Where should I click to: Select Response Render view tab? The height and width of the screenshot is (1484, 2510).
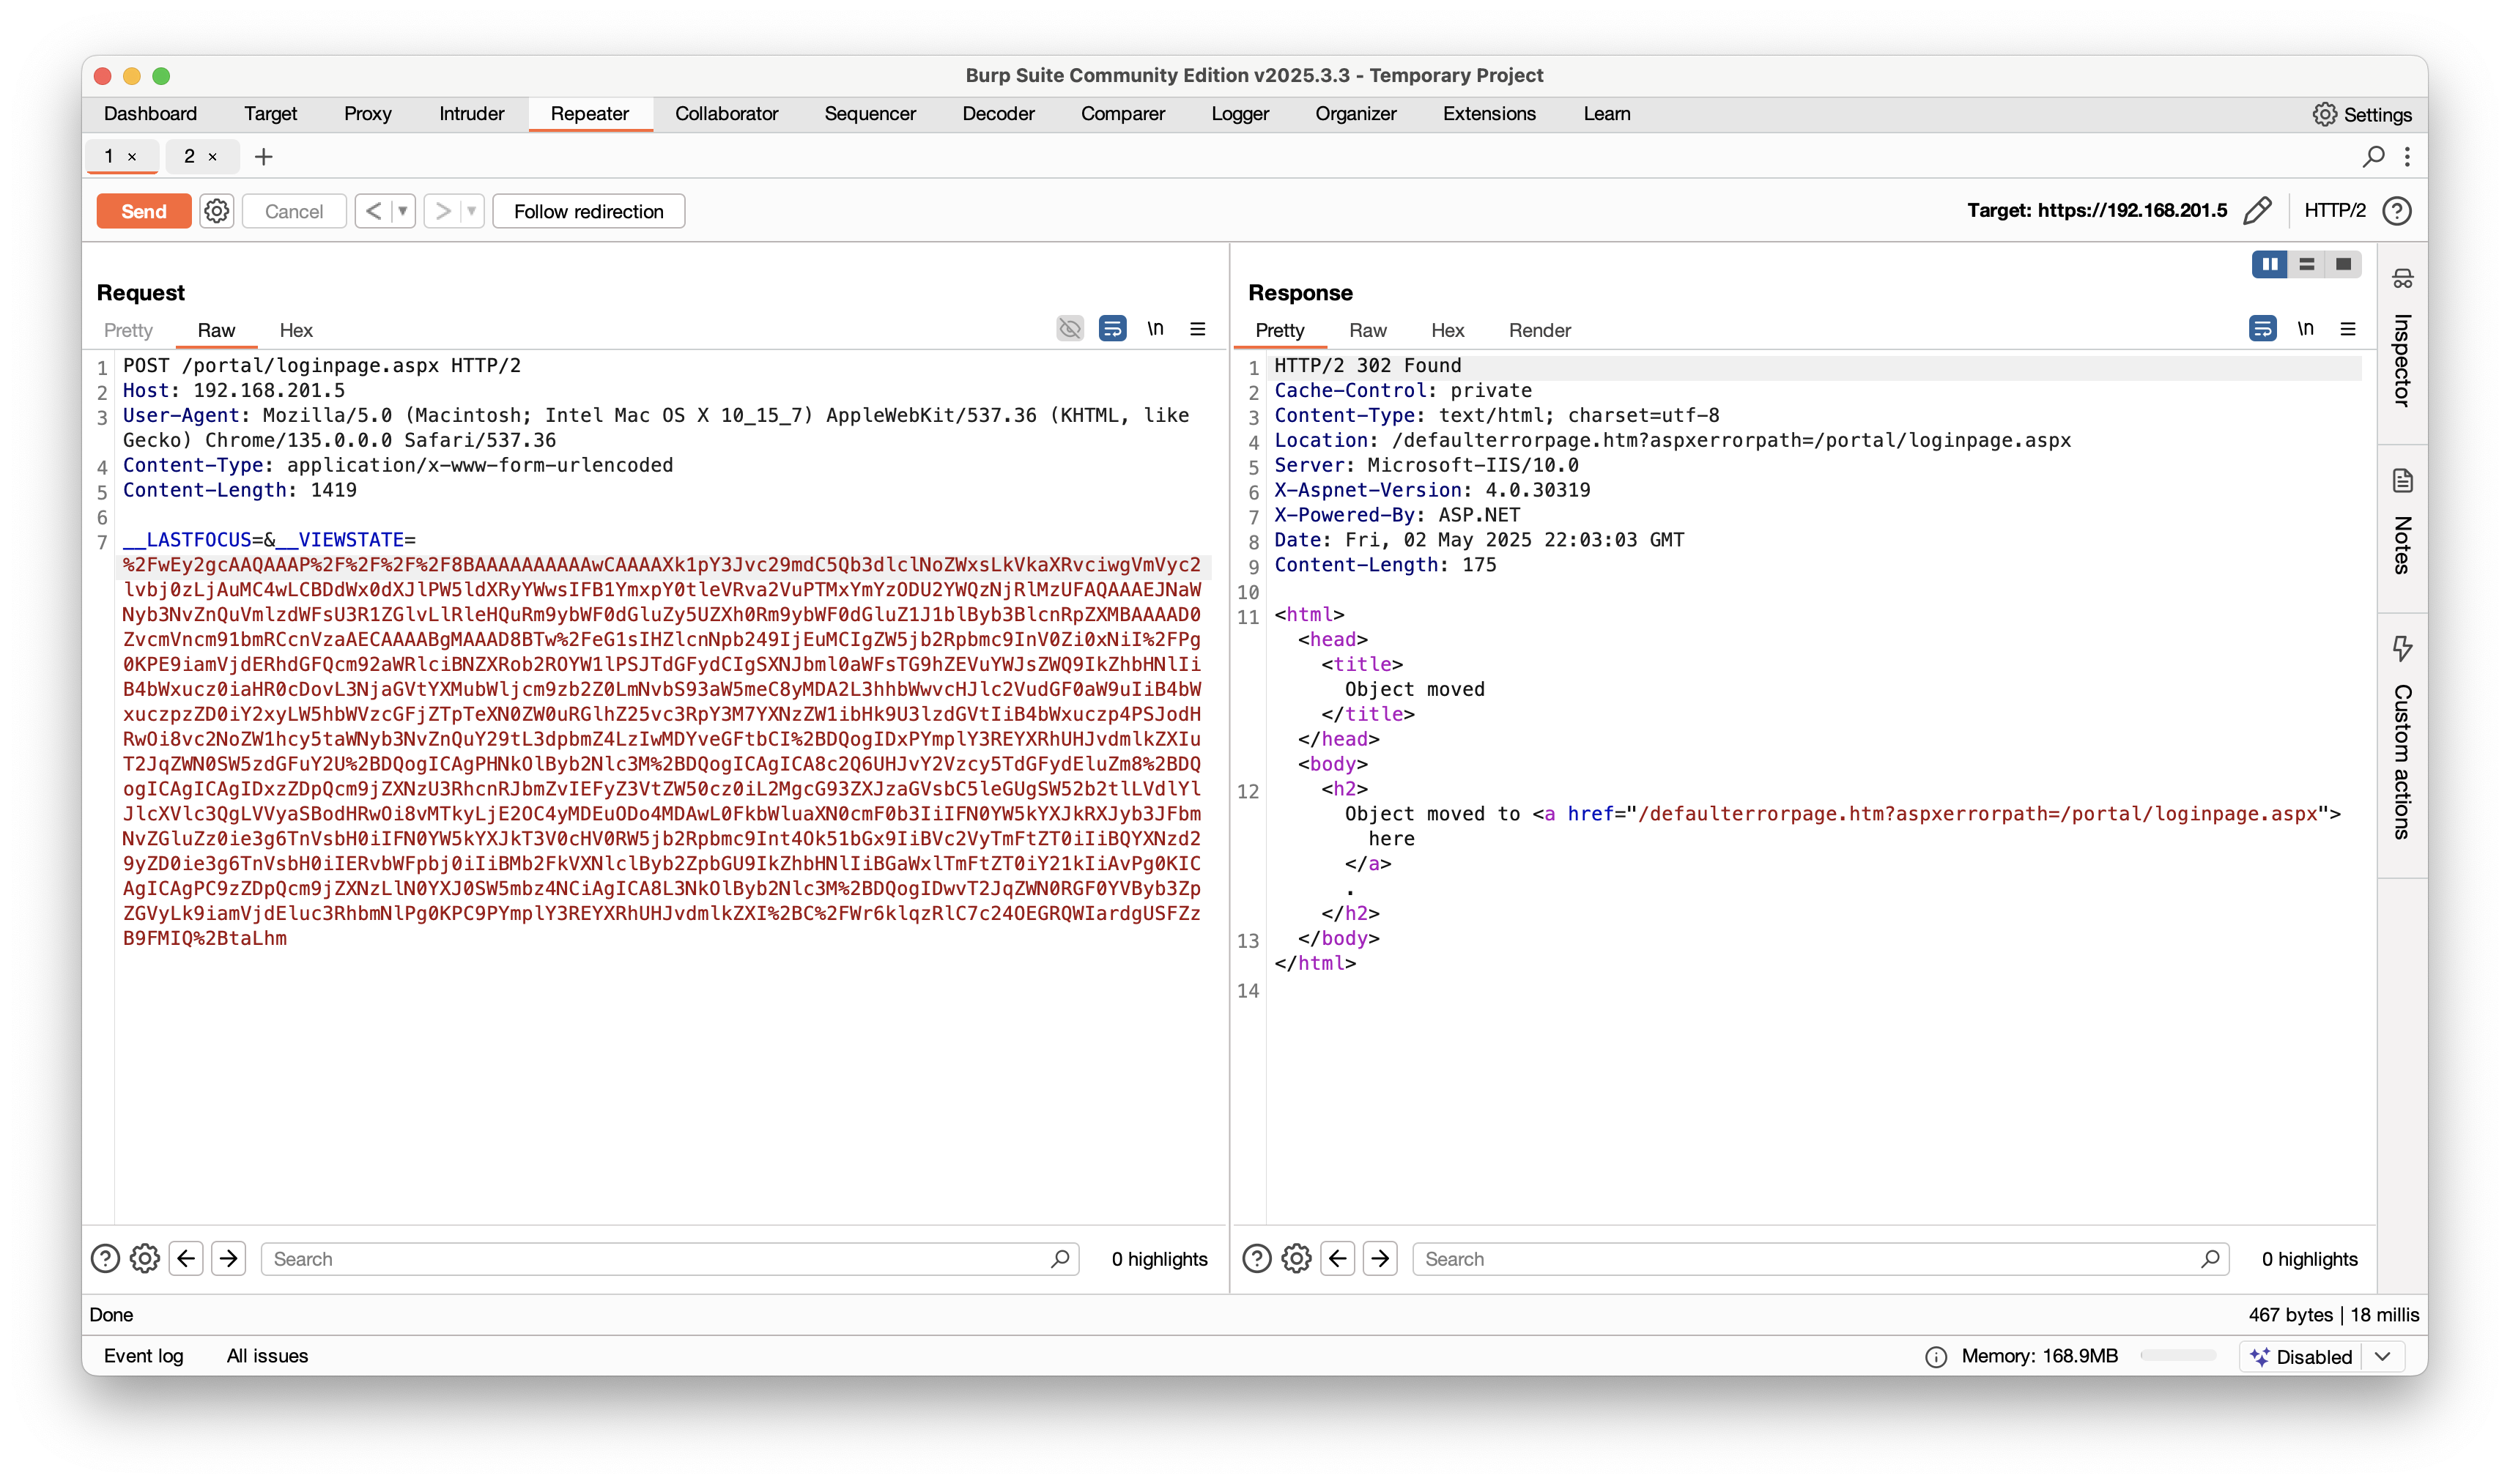[x=1539, y=330]
